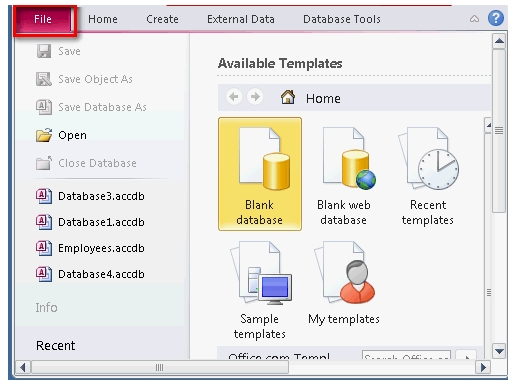The width and height of the screenshot is (514, 387).
Task: Open recent file Database4.accdb
Action: point(101,274)
